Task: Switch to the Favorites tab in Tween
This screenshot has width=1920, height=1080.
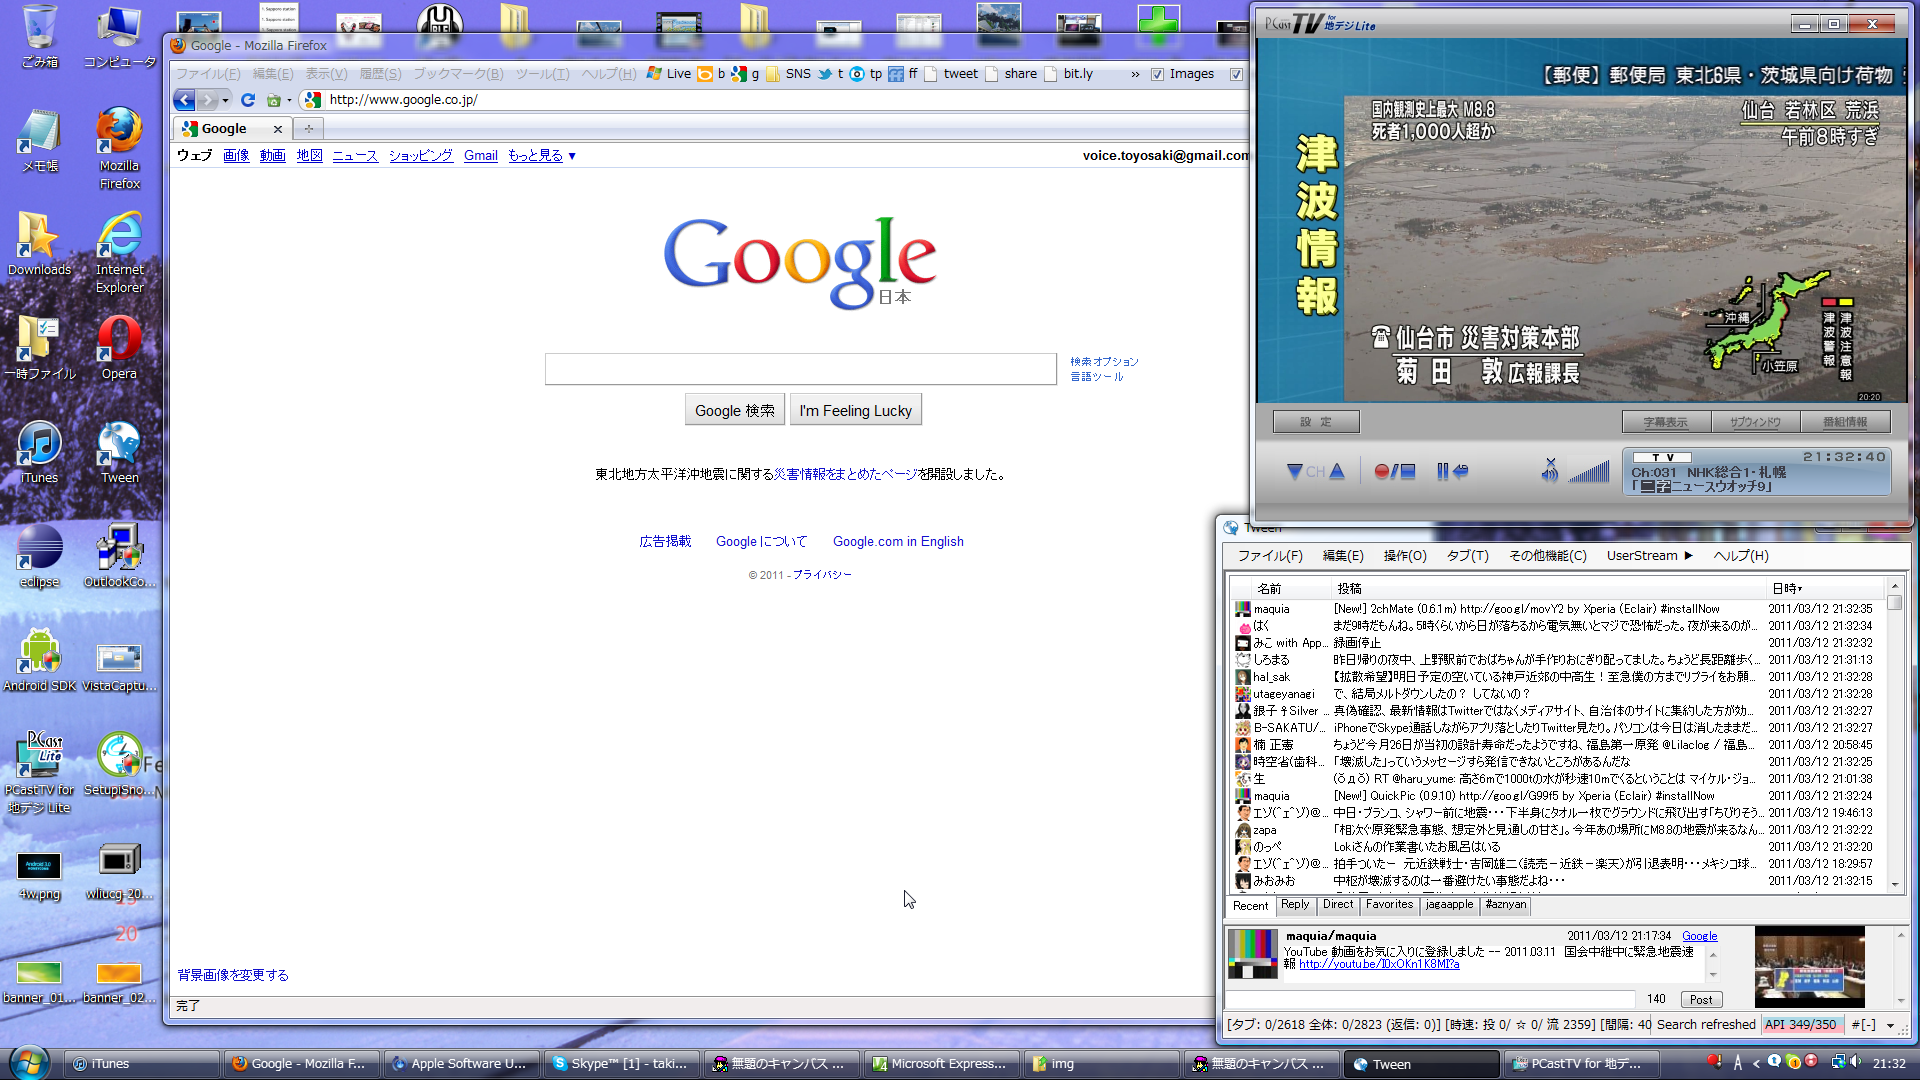Action: pyautogui.click(x=1389, y=905)
